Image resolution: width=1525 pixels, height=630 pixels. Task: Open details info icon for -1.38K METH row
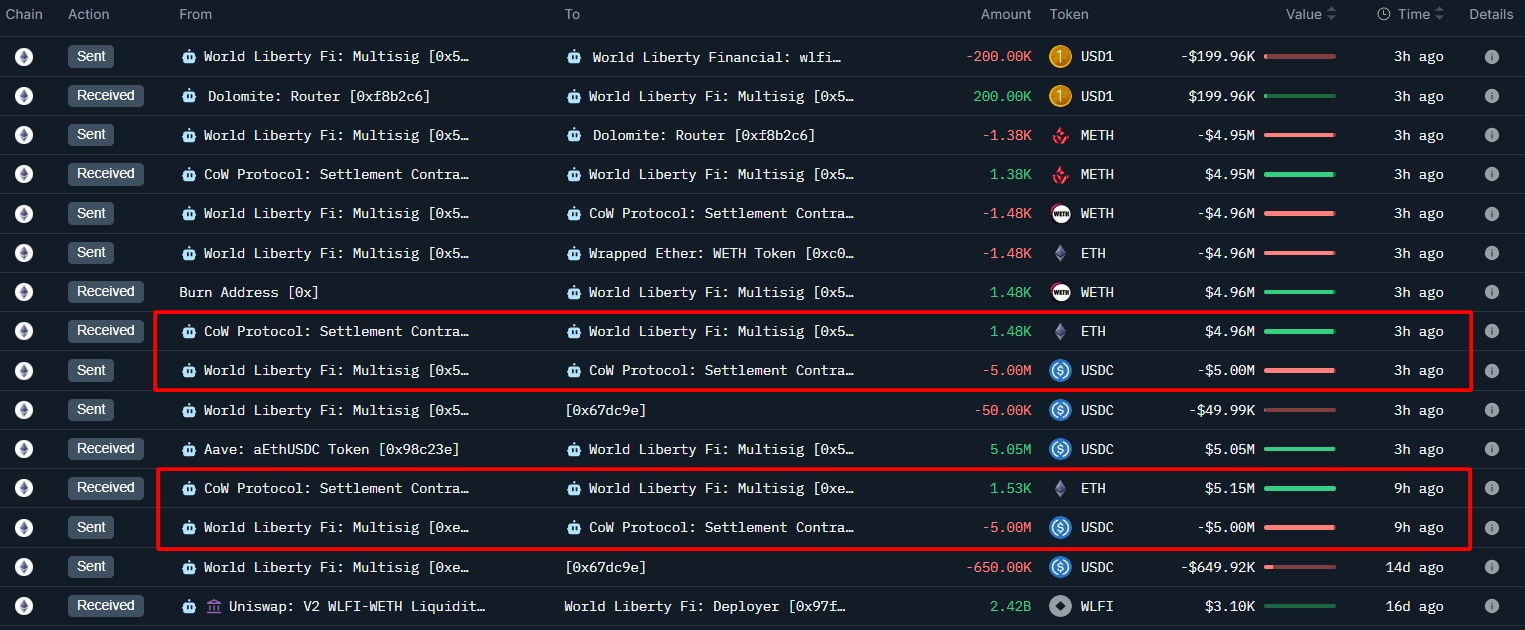[x=1491, y=135]
